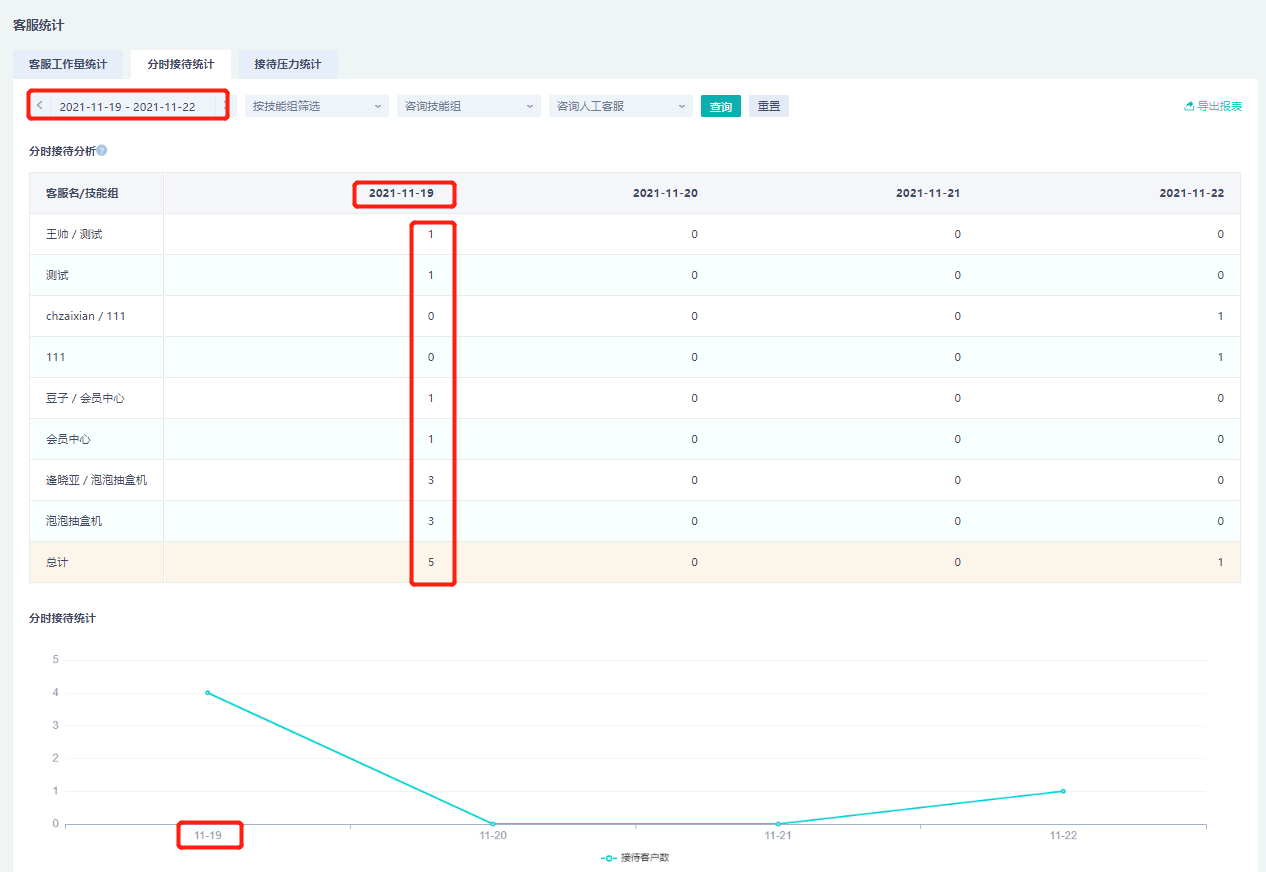Click the 重置 reset button
This screenshot has width=1266, height=872.
[x=769, y=106]
